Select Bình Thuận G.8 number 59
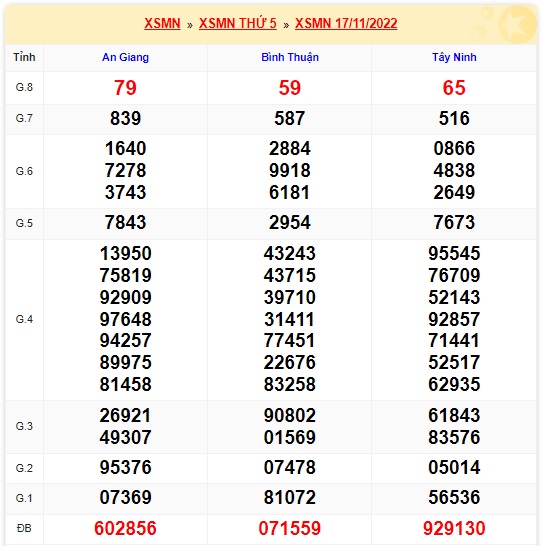Viewport: 545px width, 551px height. 290,88
